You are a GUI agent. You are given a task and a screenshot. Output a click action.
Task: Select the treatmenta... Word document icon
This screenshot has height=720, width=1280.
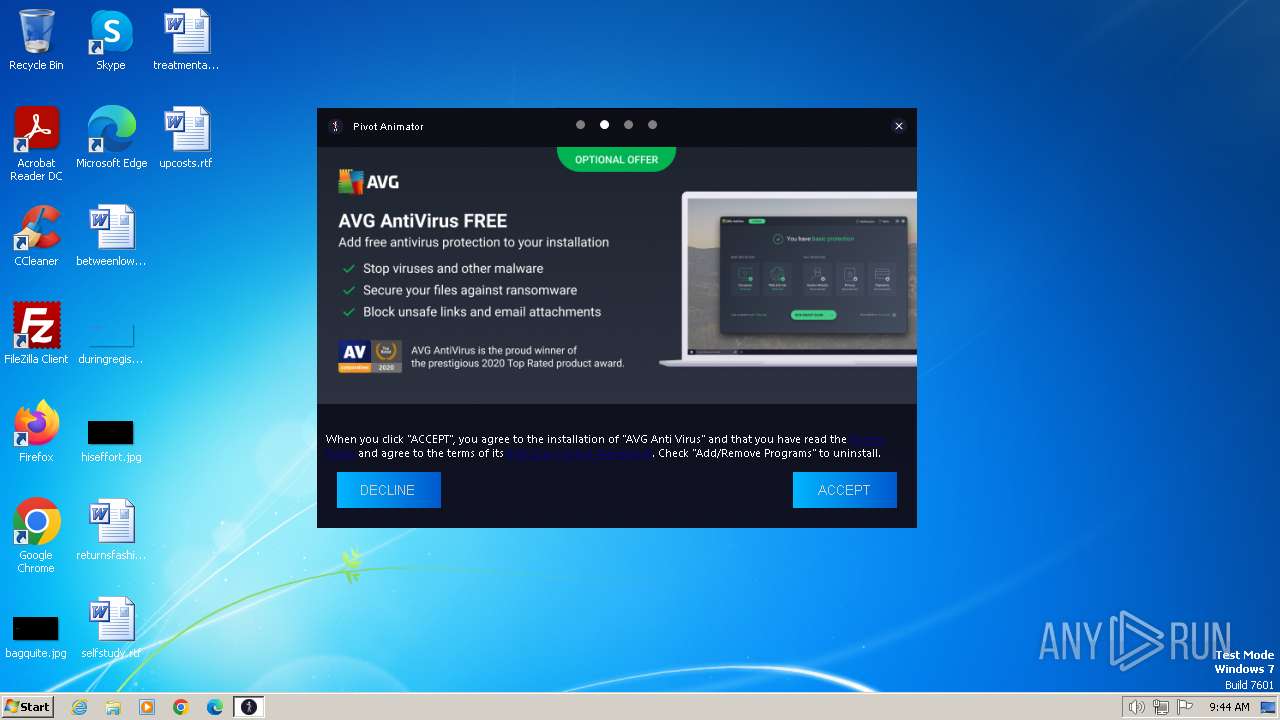pyautogui.click(x=186, y=40)
